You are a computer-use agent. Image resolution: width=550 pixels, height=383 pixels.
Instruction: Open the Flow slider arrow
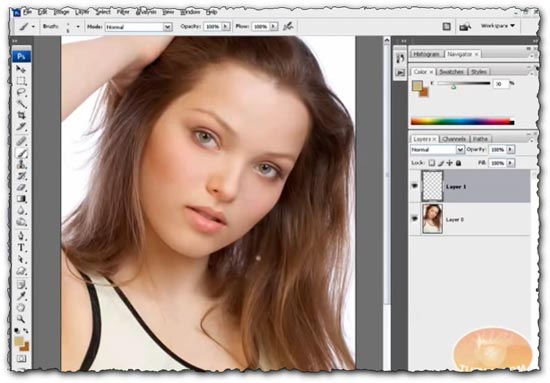[x=273, y=26]
